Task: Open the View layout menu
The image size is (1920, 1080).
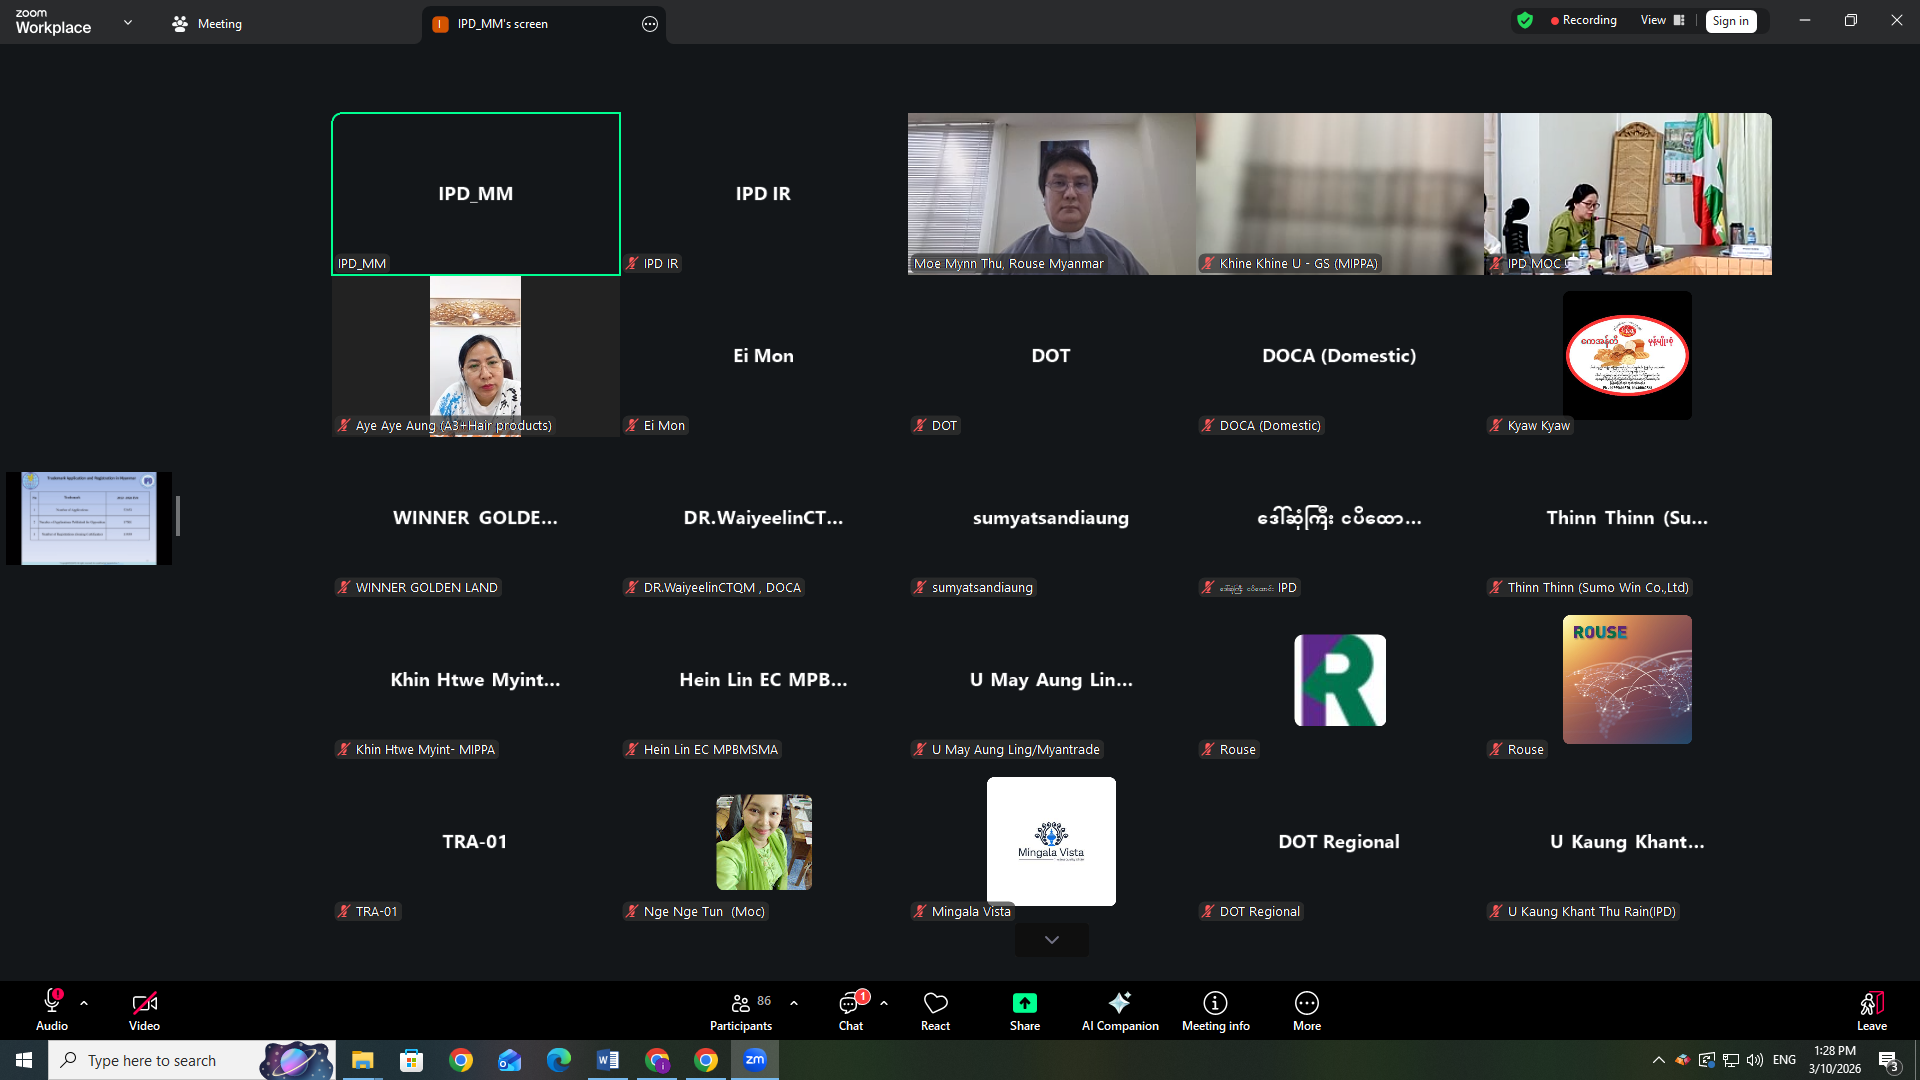Action: pos(1662,20)
